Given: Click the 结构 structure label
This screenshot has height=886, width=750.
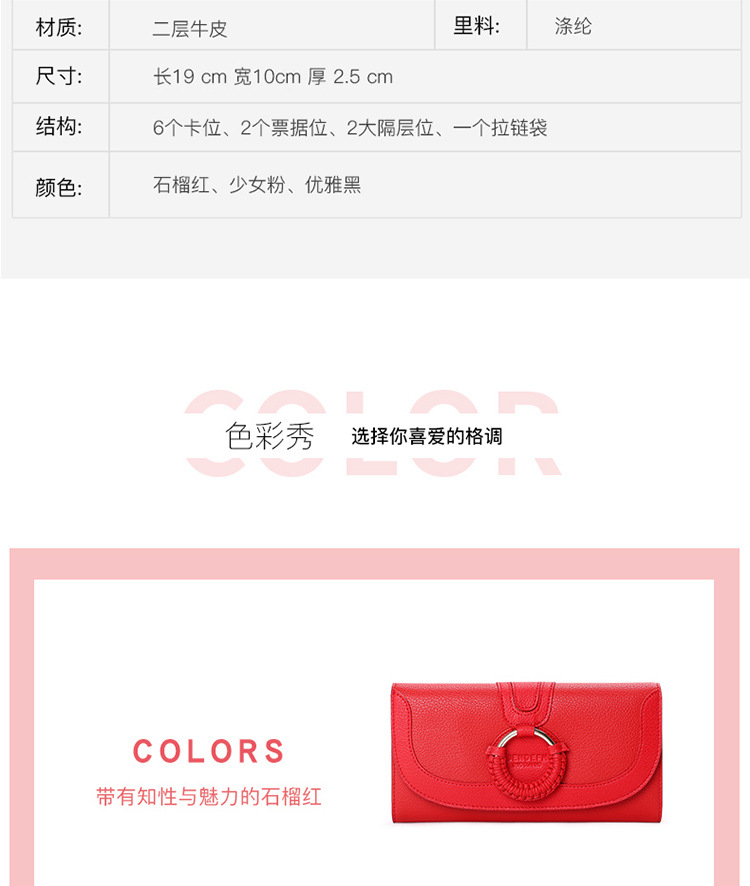Looking at the screenshot, I should [59, 127].
